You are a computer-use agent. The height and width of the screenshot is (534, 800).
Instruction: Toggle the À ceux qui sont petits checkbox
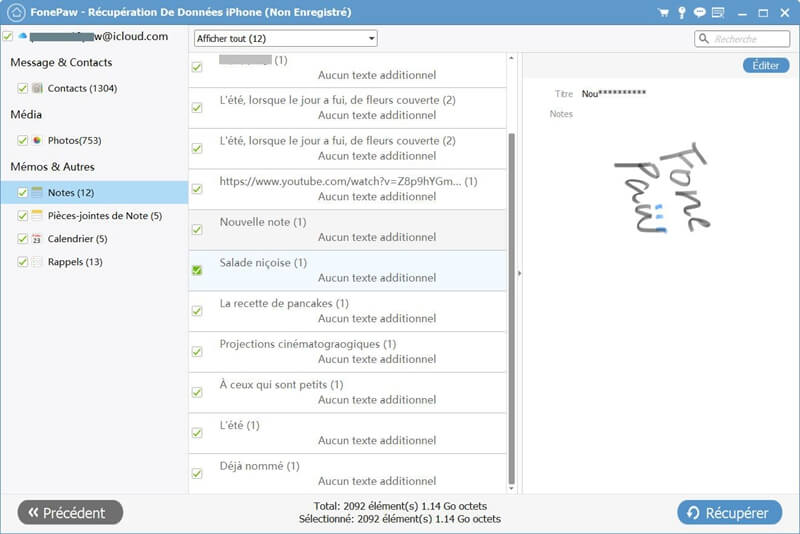click(x=197, y=392)
